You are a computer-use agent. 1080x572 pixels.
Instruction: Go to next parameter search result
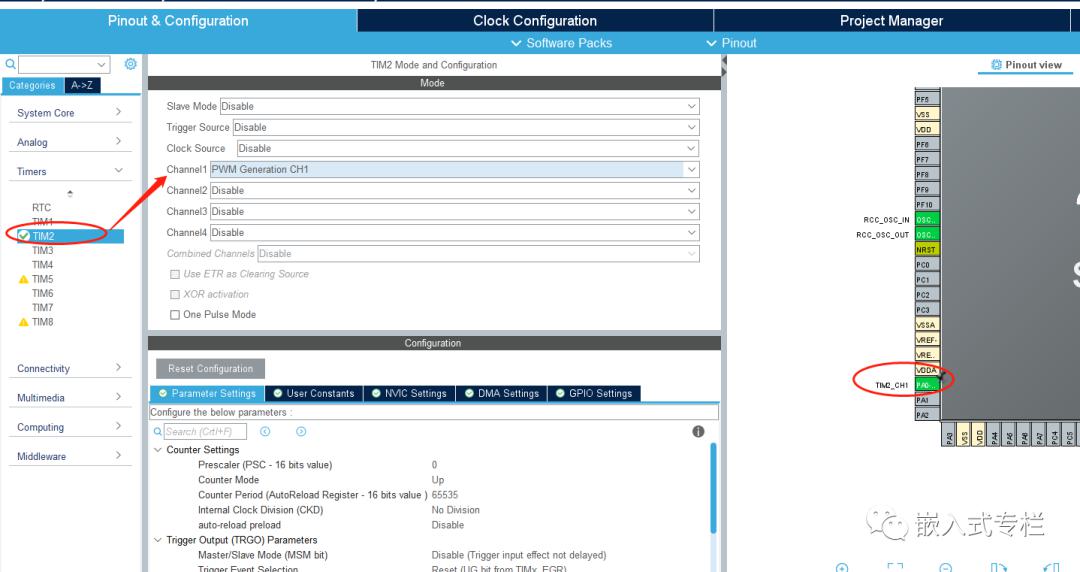point(301,431)
